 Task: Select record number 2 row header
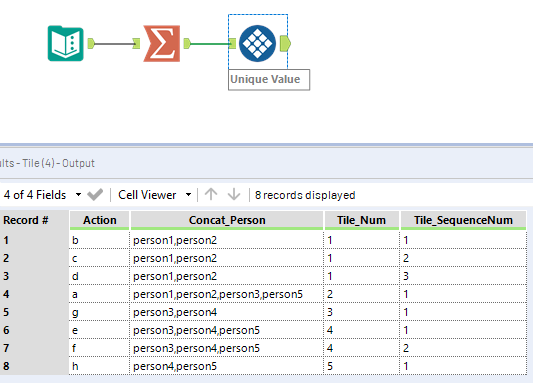[x=34, y=258]
